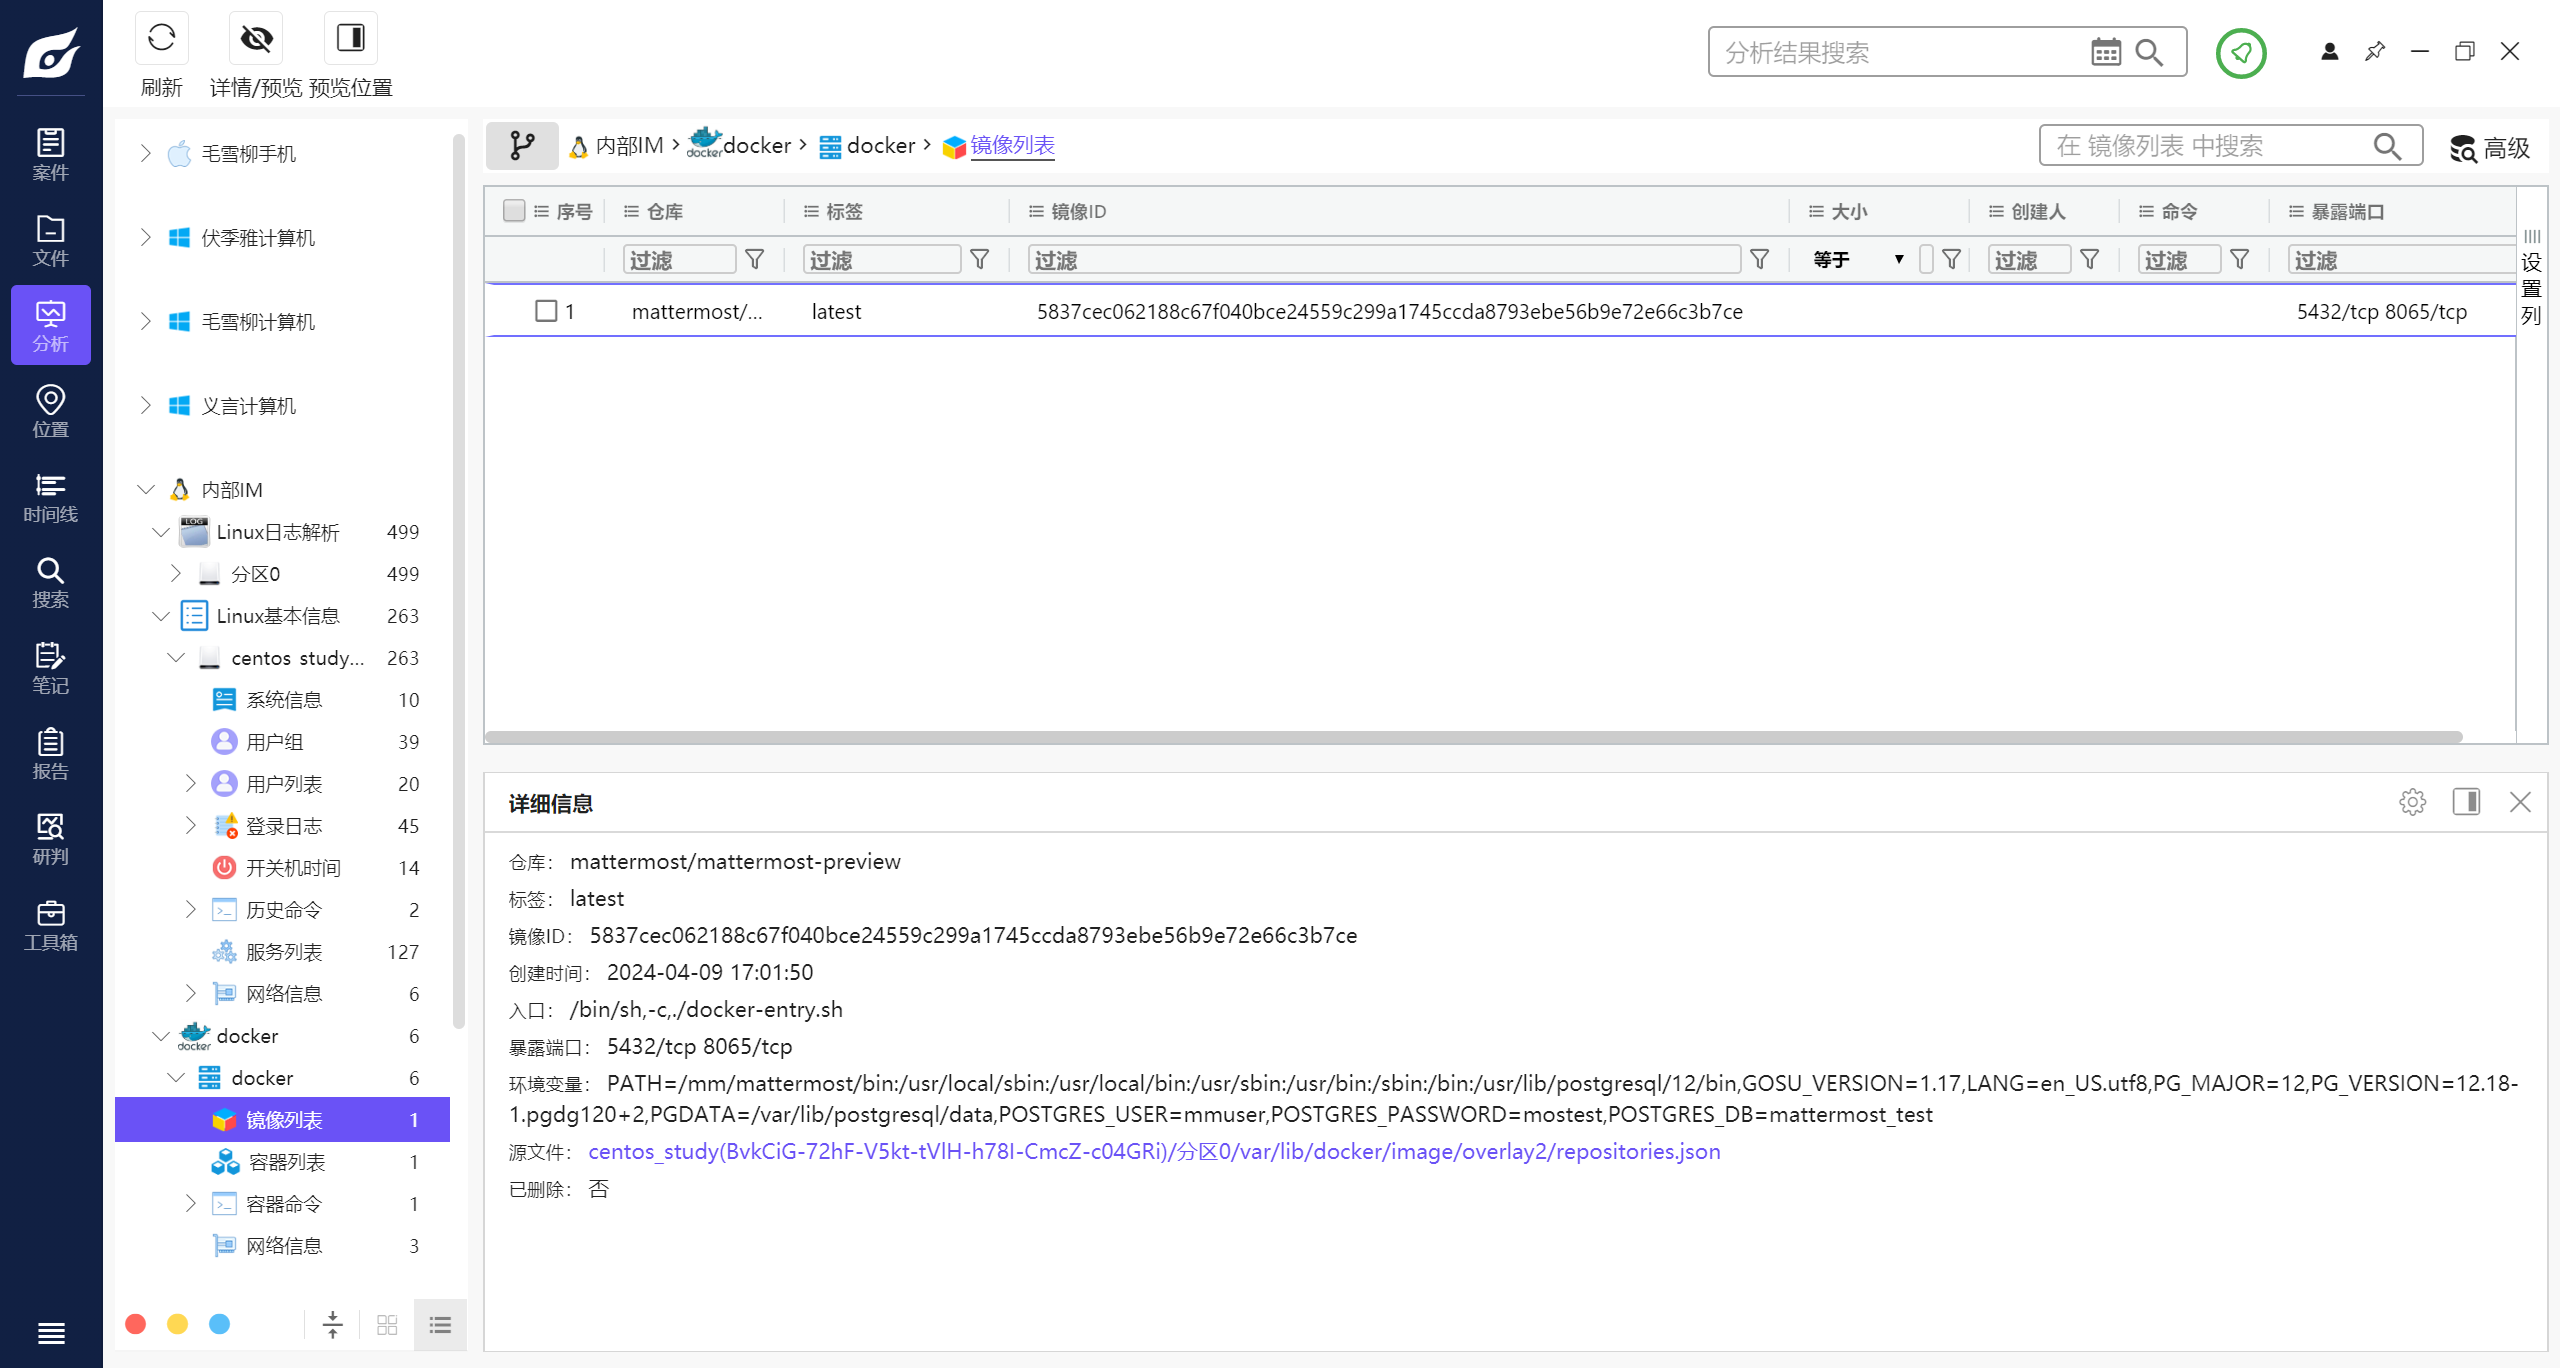Tick checkbox for row 1 mattermost
2560x1368 pixels.
pyautogui.click(x=546, y=311)
